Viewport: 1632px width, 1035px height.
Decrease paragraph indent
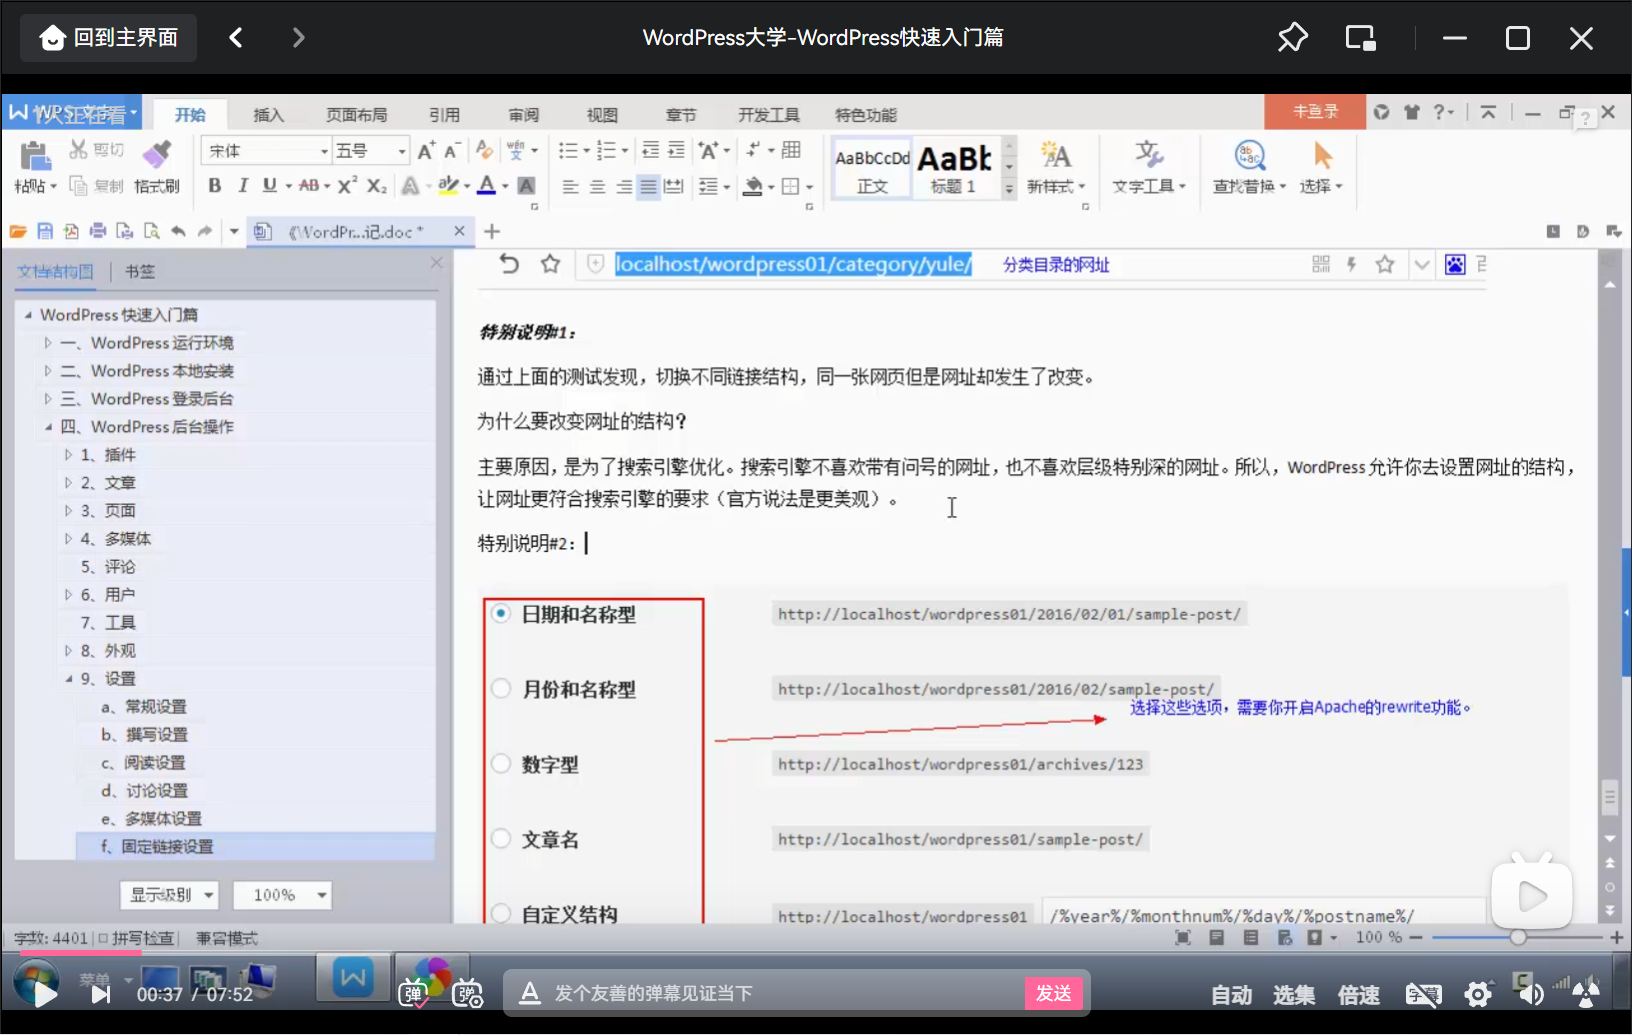pos(650,151)
